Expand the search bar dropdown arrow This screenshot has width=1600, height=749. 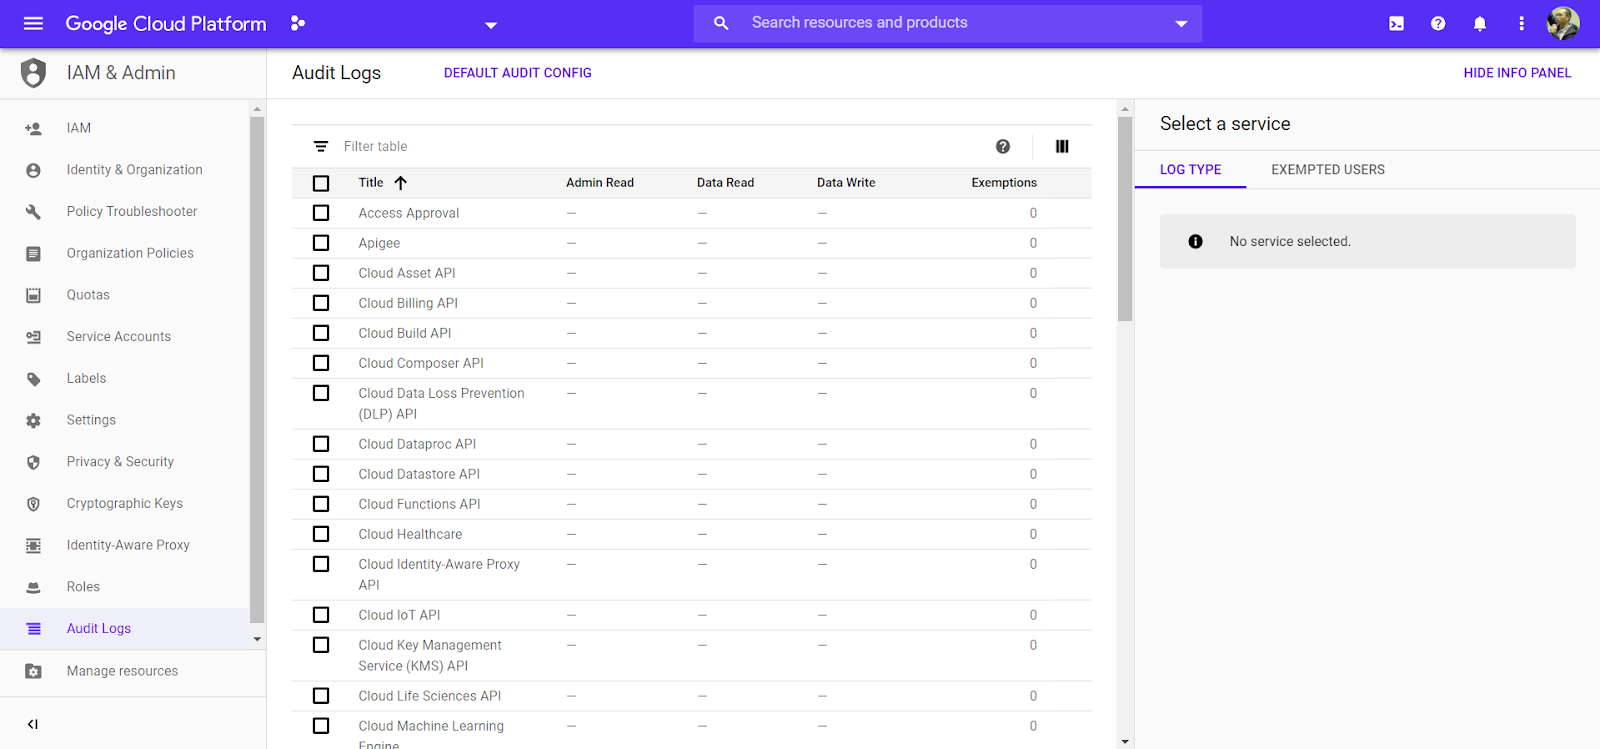(x=1181, y=24)
